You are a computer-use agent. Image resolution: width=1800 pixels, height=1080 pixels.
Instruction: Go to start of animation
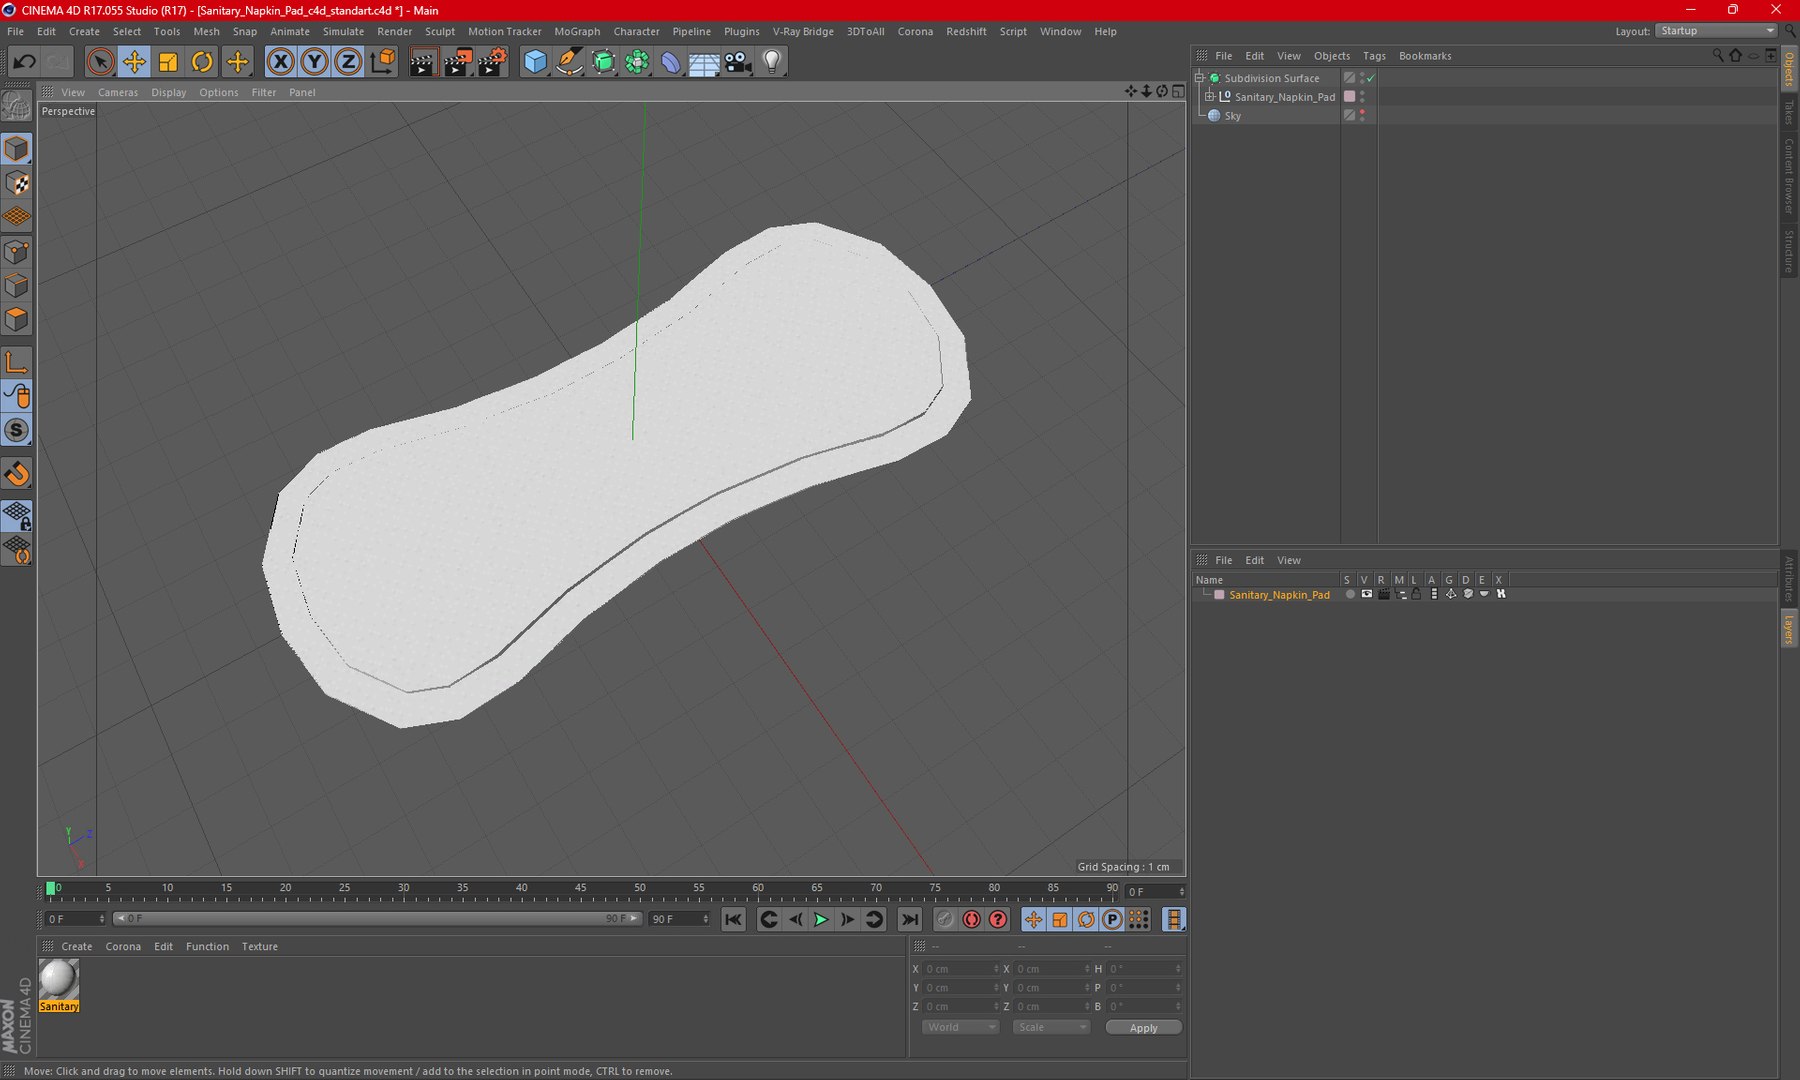(733, 919)
